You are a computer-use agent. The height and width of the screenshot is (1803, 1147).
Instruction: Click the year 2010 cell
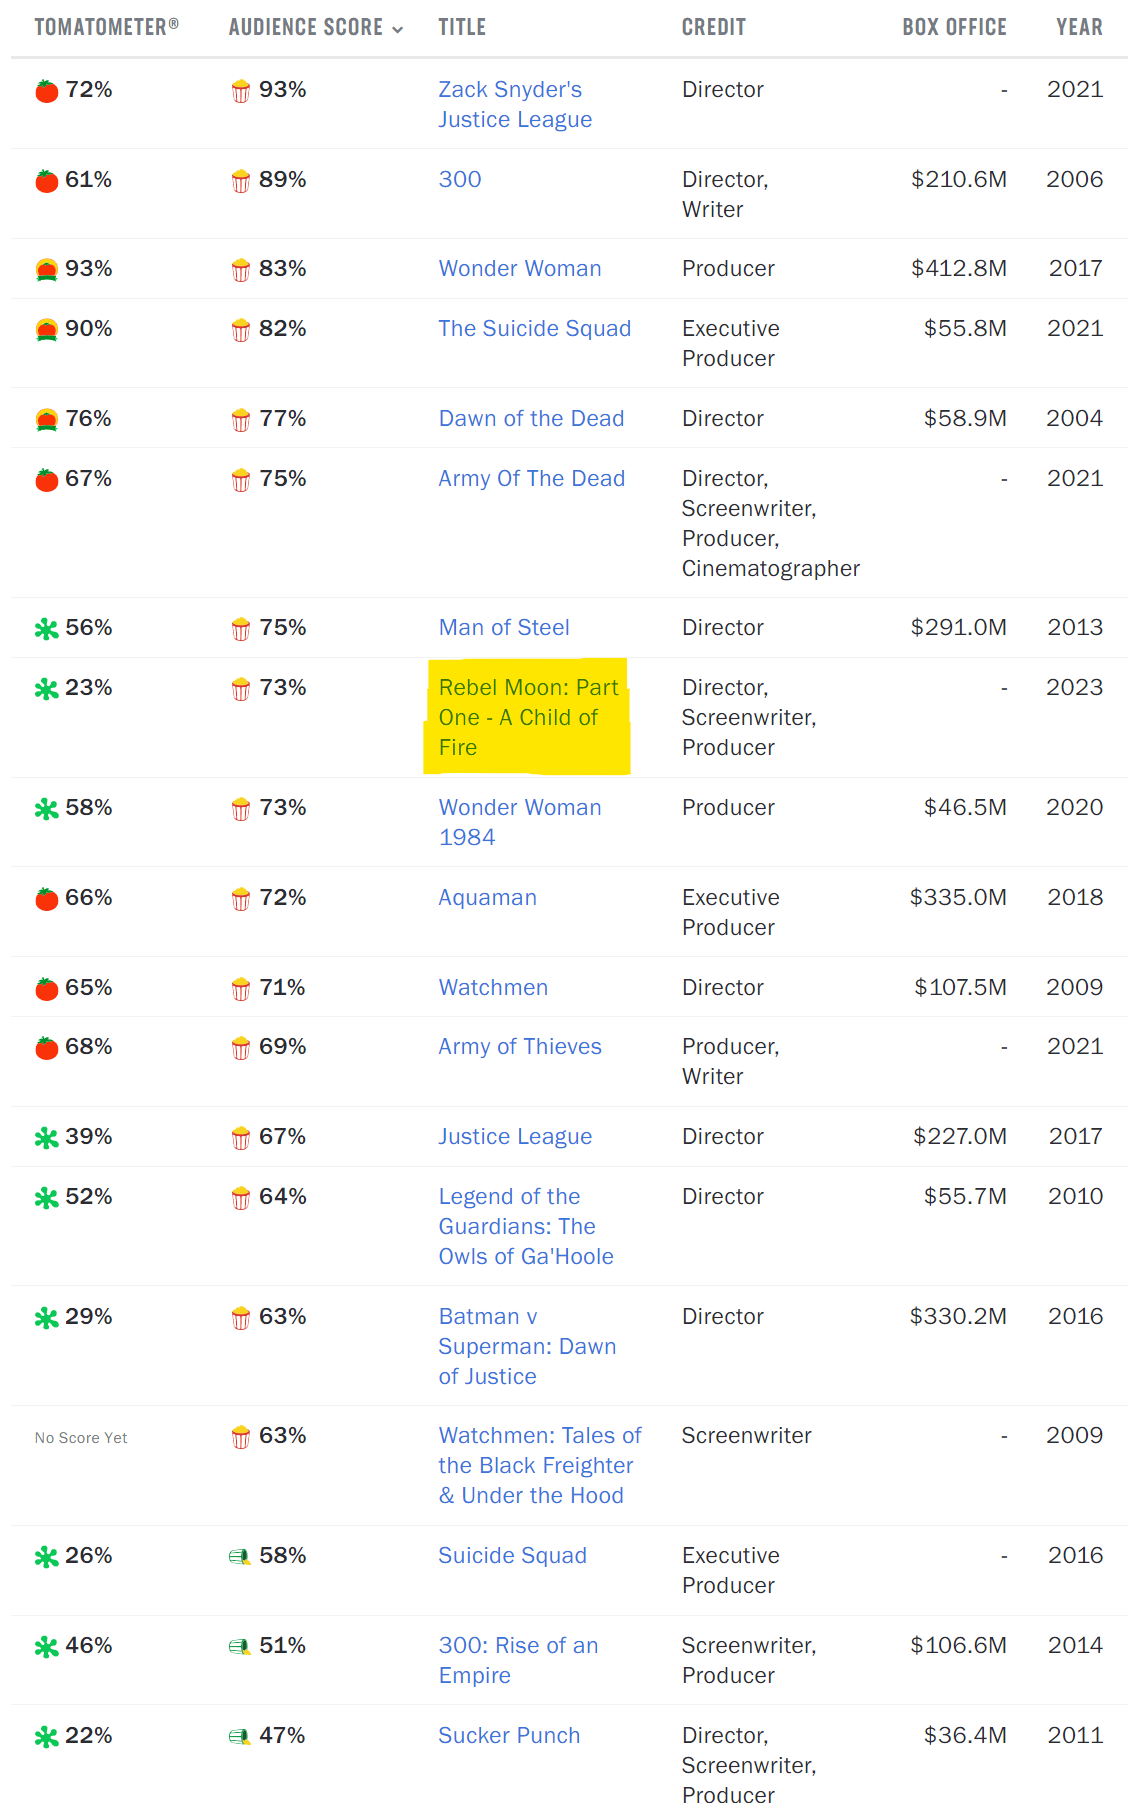point(1075,1196)
